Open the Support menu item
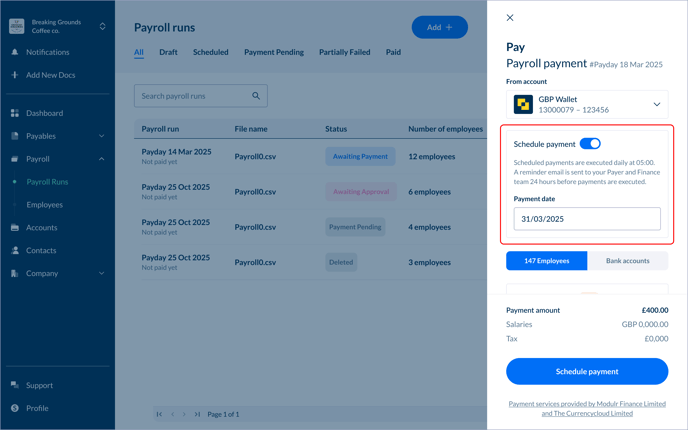The width and height of the screenshot is (688, 430). (x=39, y=385)
